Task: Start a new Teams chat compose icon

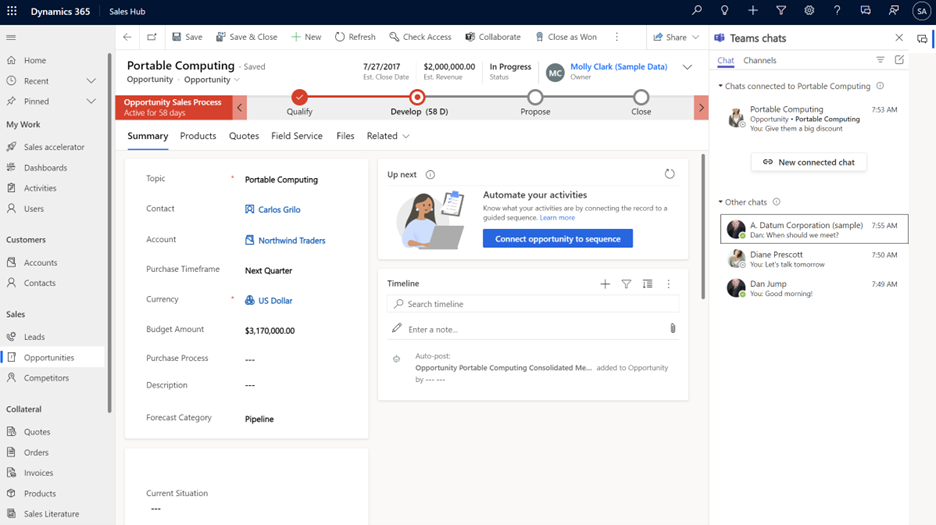Action: (x=899, y=60)
